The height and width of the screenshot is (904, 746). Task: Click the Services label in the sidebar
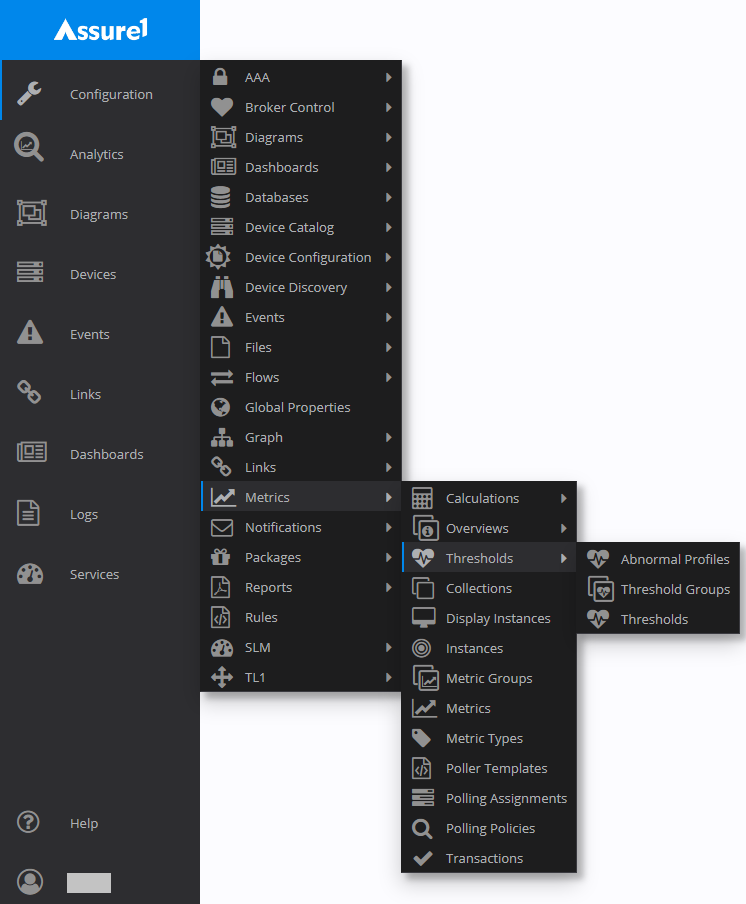coord(95,574)
